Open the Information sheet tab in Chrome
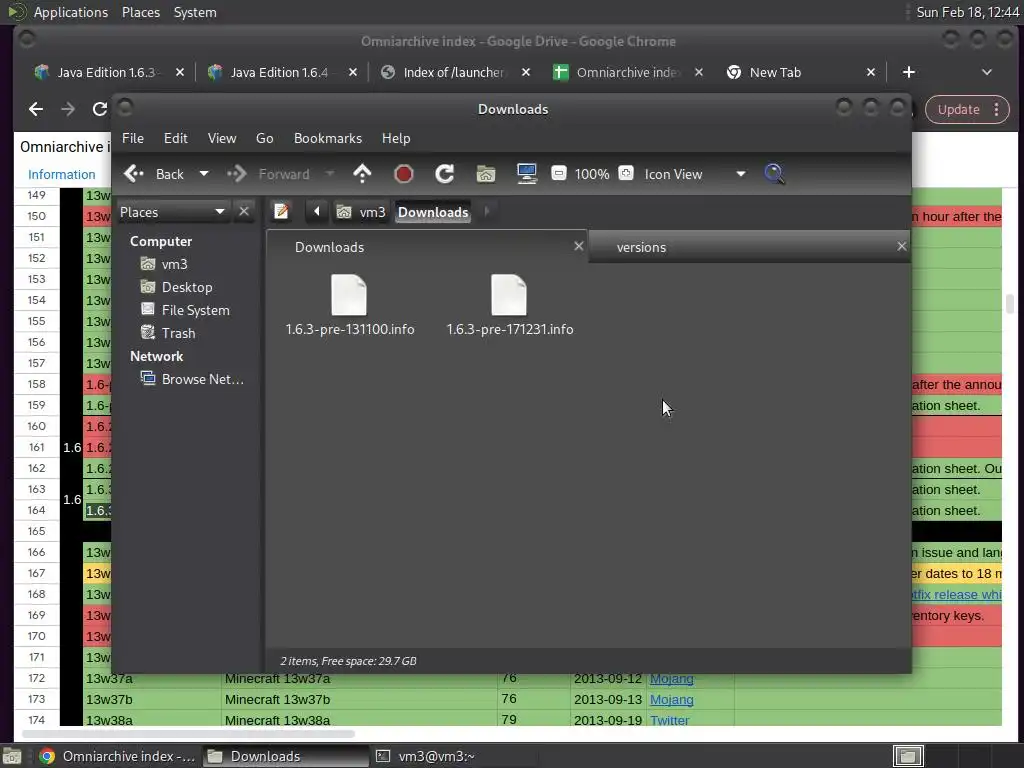 [x=61, y=174]
